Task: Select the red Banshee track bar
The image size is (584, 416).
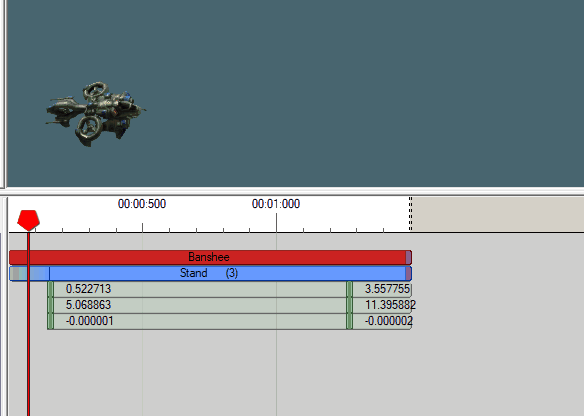Action: pyautogui.click(x=210, y=257)
